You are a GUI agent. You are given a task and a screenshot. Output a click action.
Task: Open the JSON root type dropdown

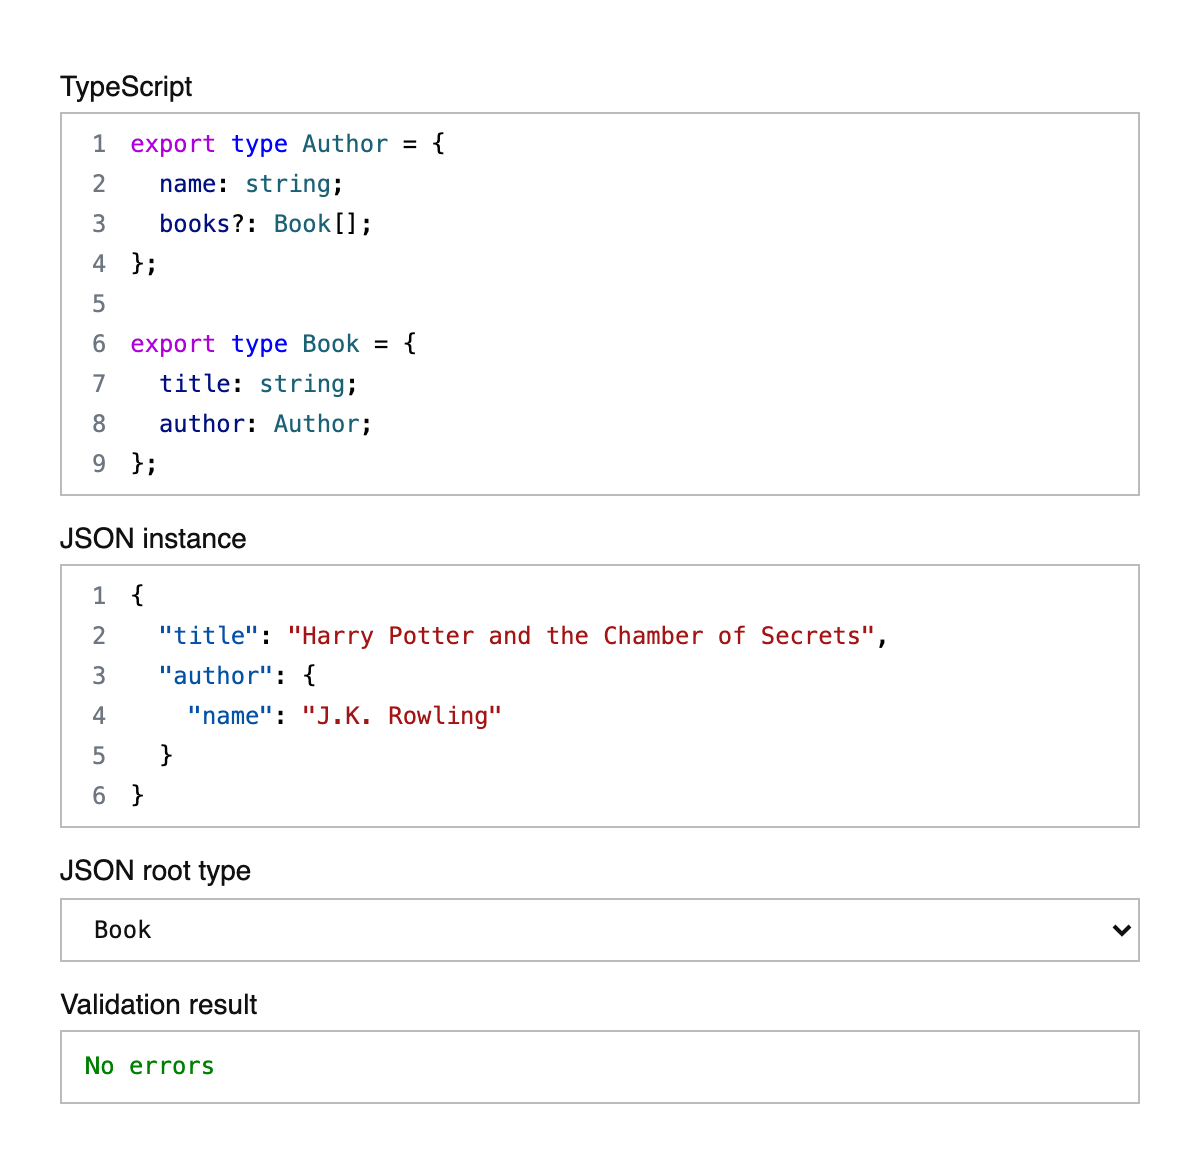coord(600,930)
